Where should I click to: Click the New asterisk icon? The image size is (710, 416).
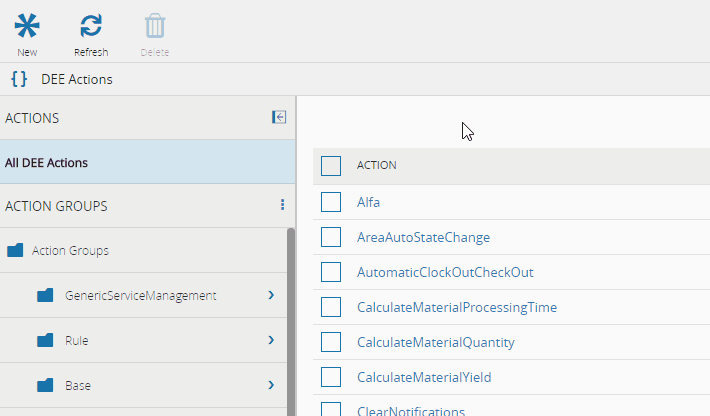click(27, 25)
